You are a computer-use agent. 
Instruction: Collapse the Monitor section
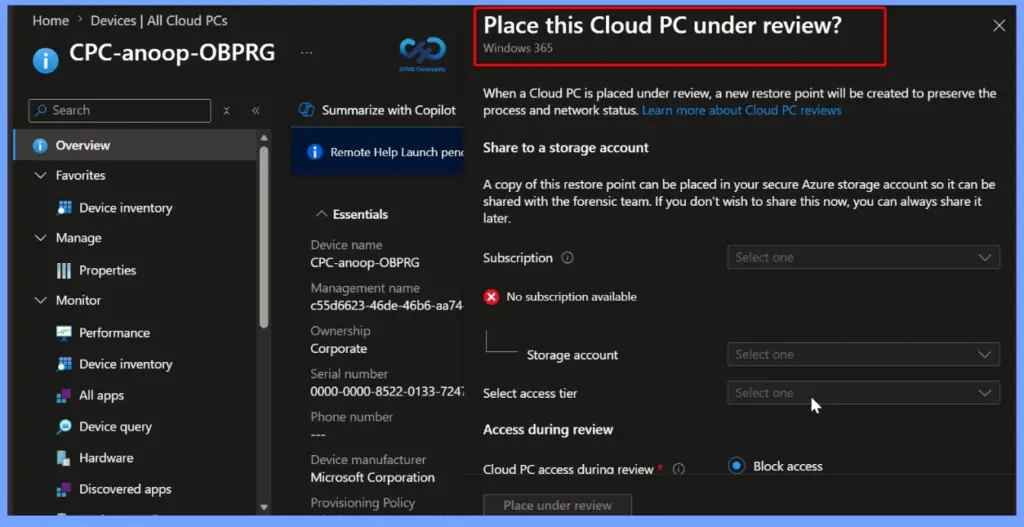point(40,300)
